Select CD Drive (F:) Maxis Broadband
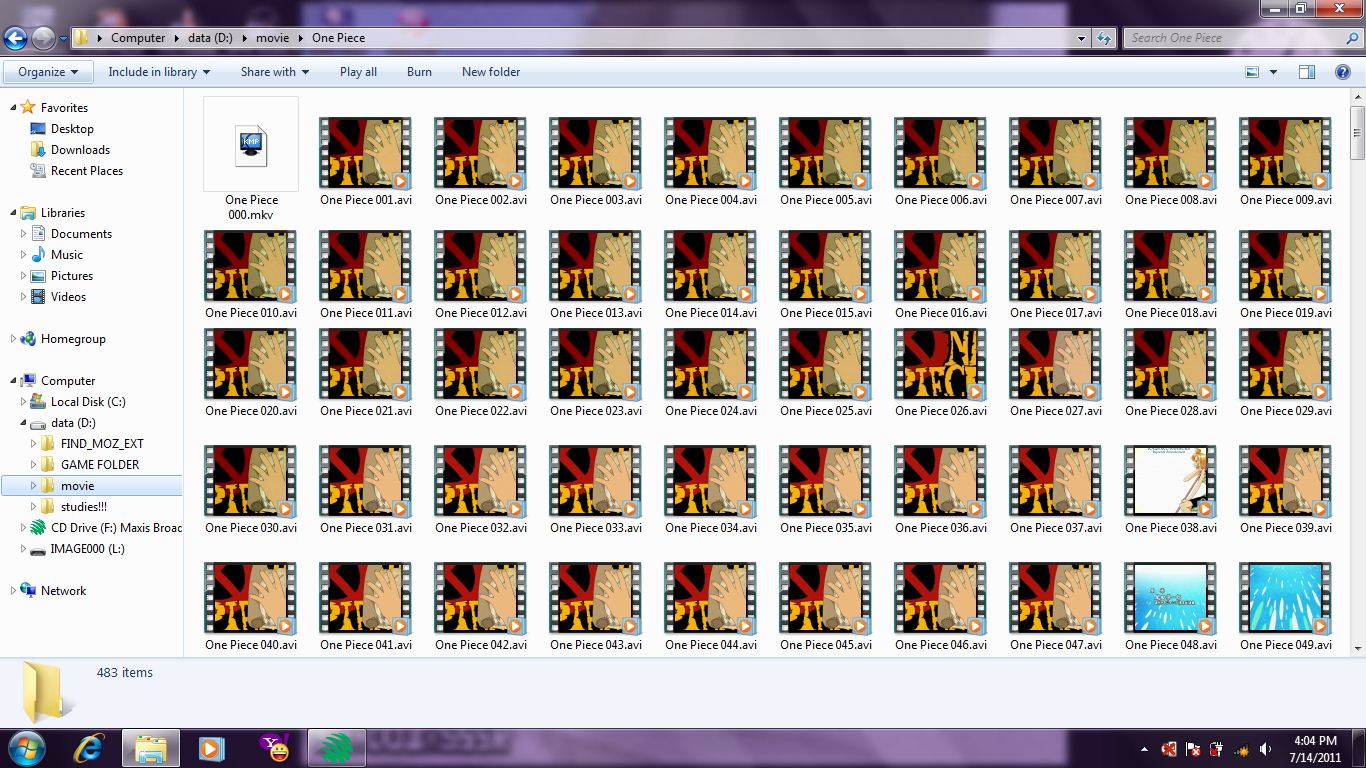 [107, 528]
